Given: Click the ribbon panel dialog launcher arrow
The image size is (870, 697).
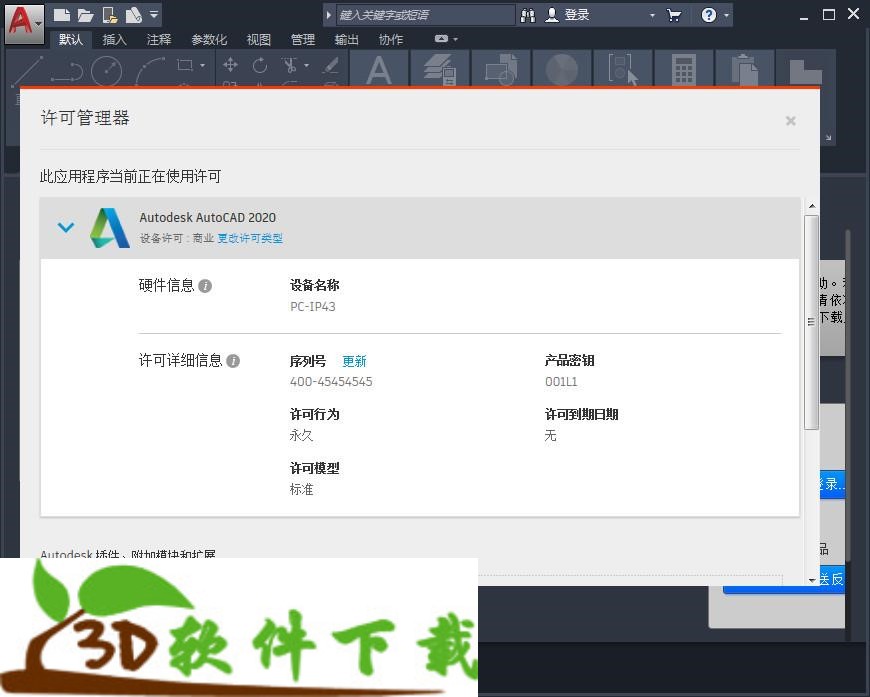Looking at the screenshot, I should [828, 137].
